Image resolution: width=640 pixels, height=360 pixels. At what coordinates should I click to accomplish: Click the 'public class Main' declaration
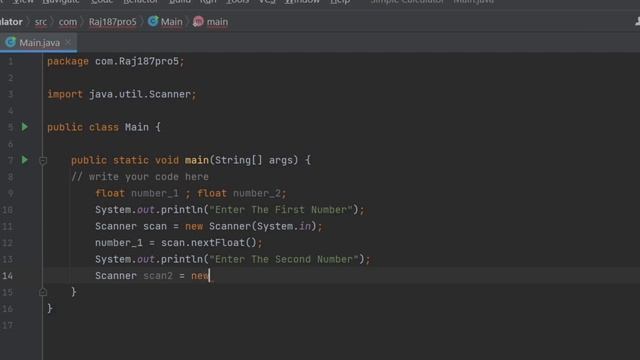[98, 127]
